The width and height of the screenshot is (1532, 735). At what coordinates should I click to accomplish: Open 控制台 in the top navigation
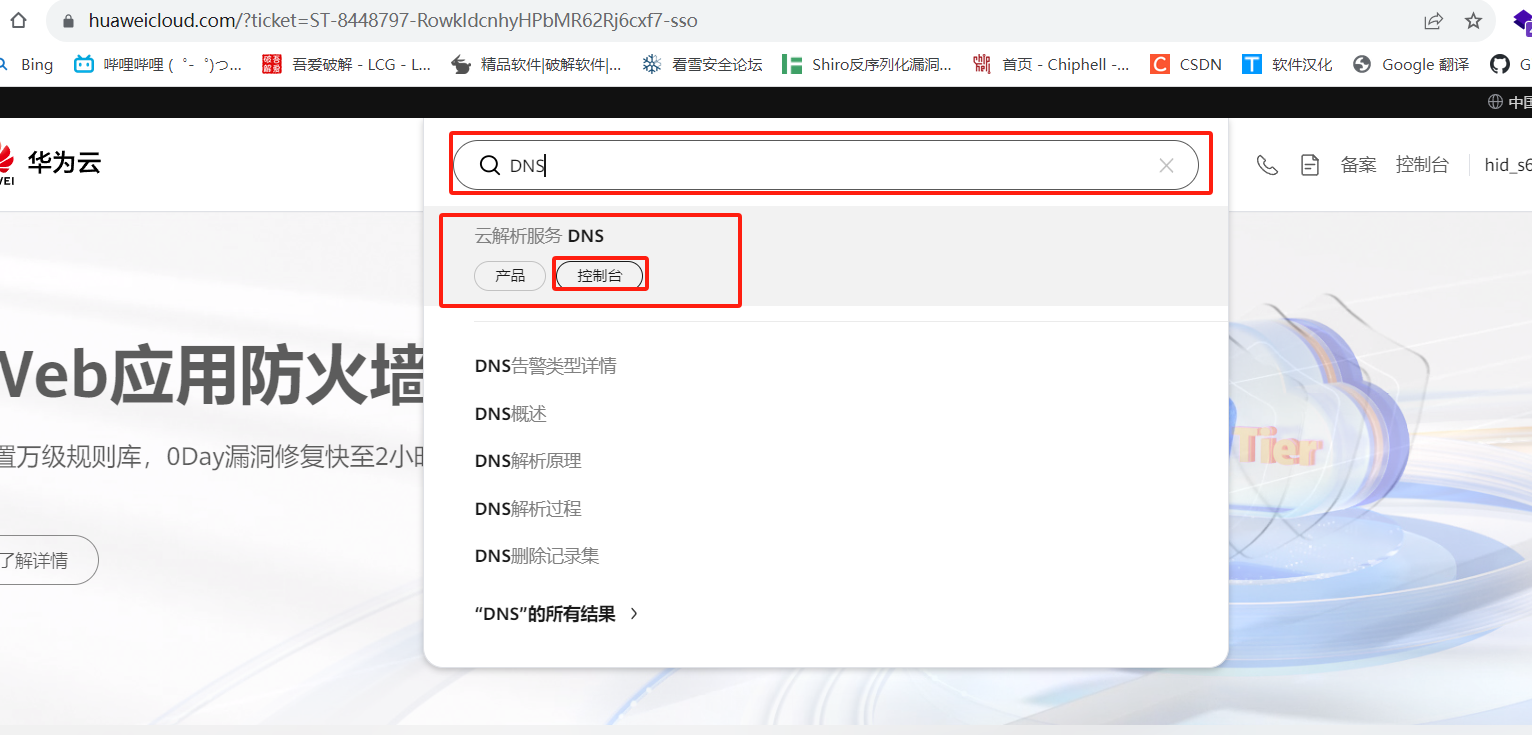[x=1422, y=165]
